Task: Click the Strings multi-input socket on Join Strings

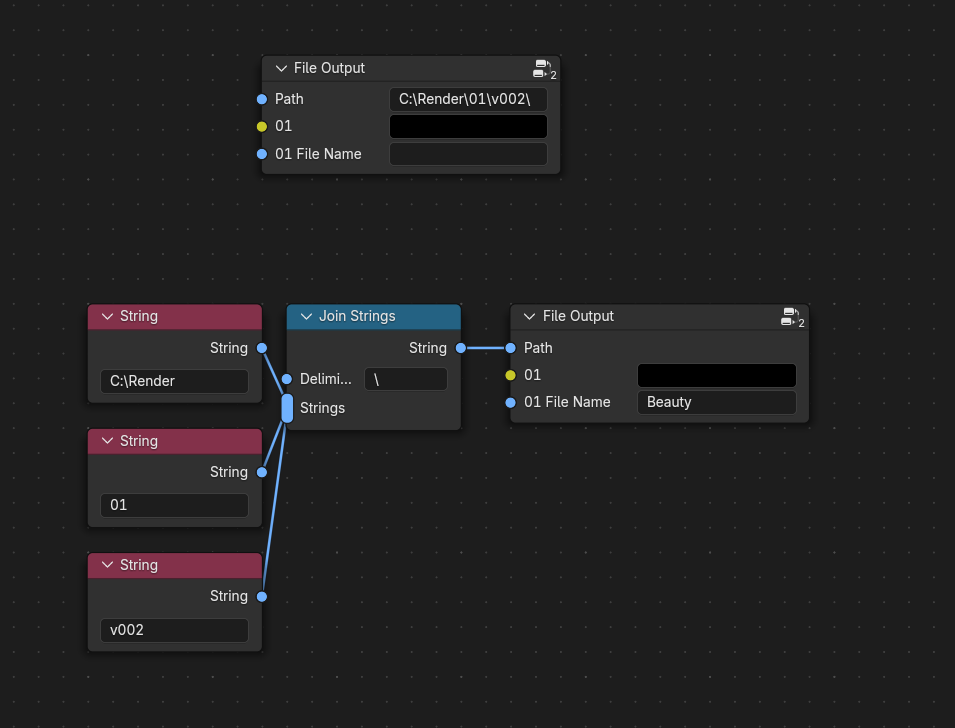Action: pyautogui.click(x=287, y=408)
